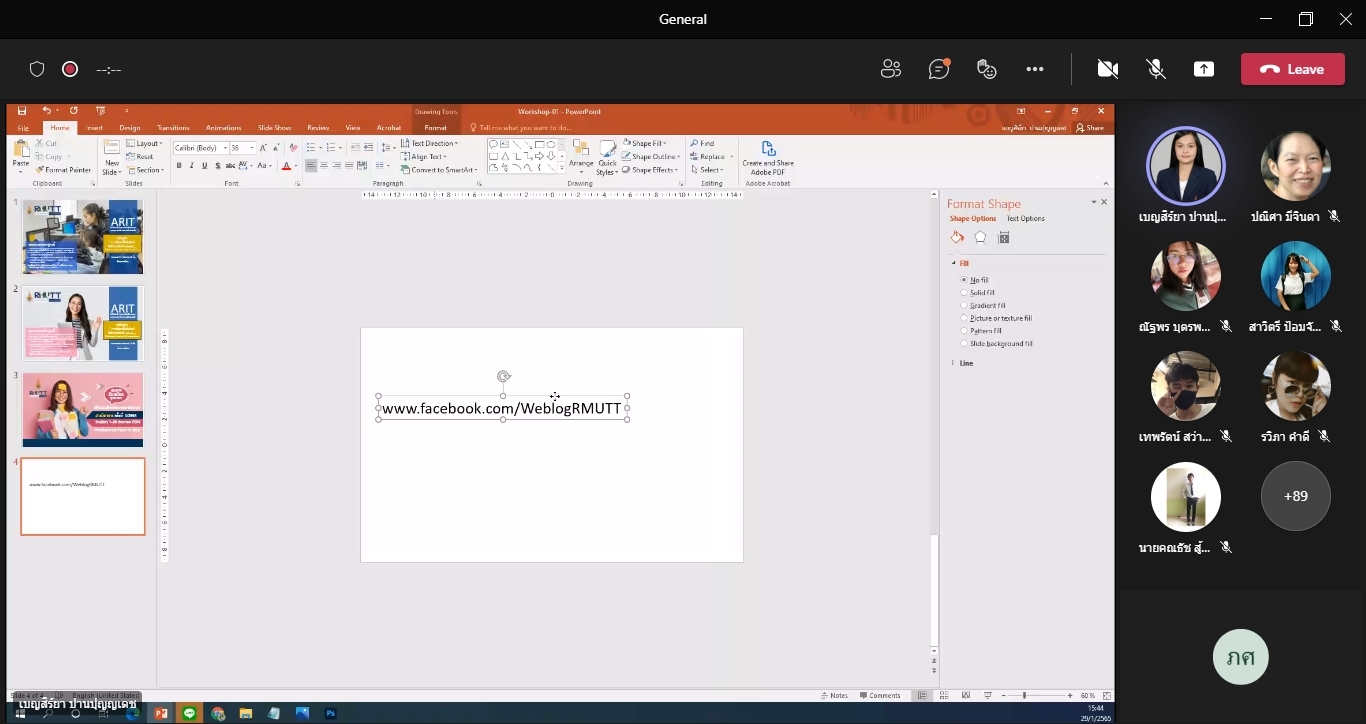Screen dimensions: 1366x724
Task: Adjust the zoom slider in status bar
Action: 1024,695
